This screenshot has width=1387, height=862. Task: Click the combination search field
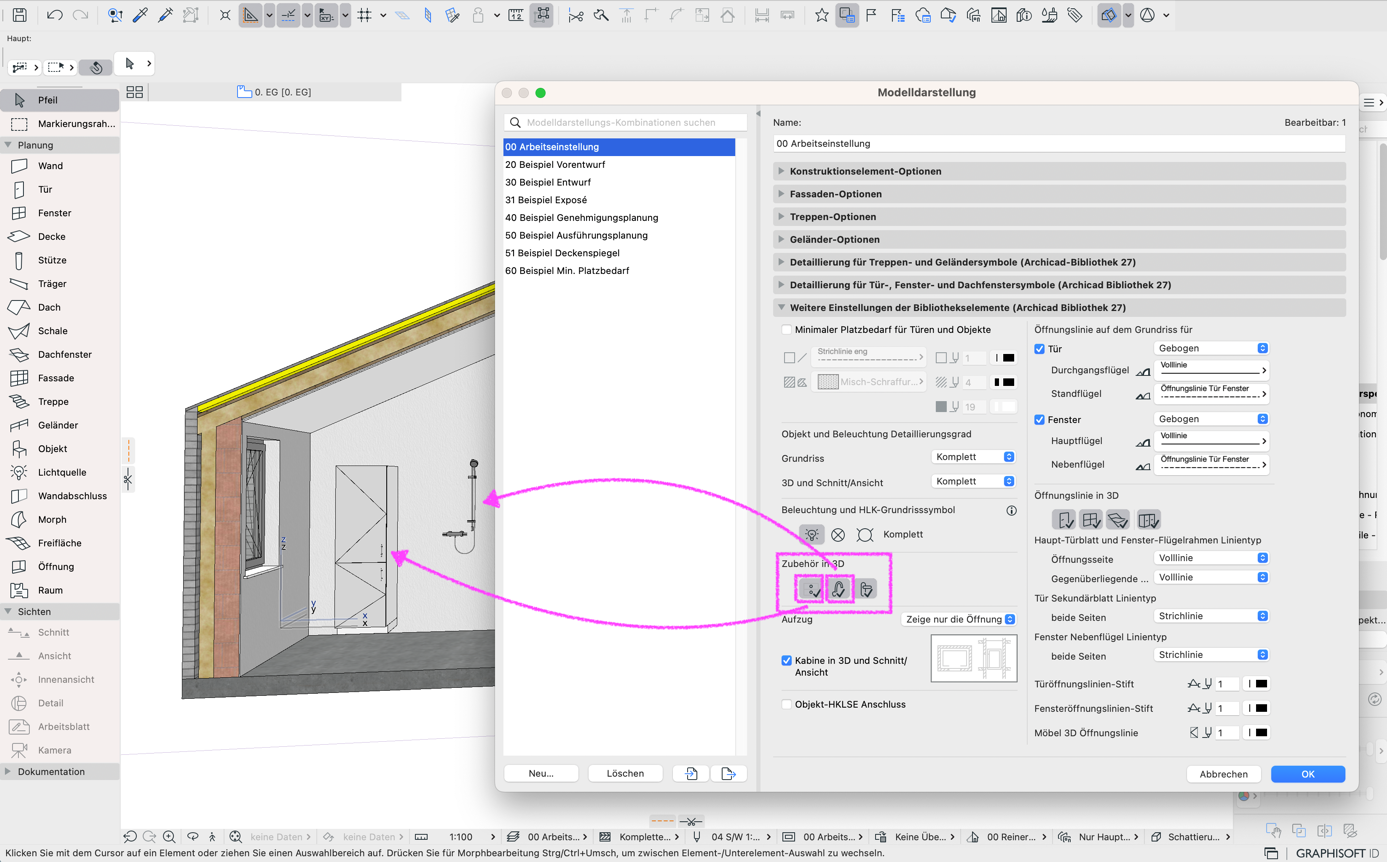click(625, 123)
